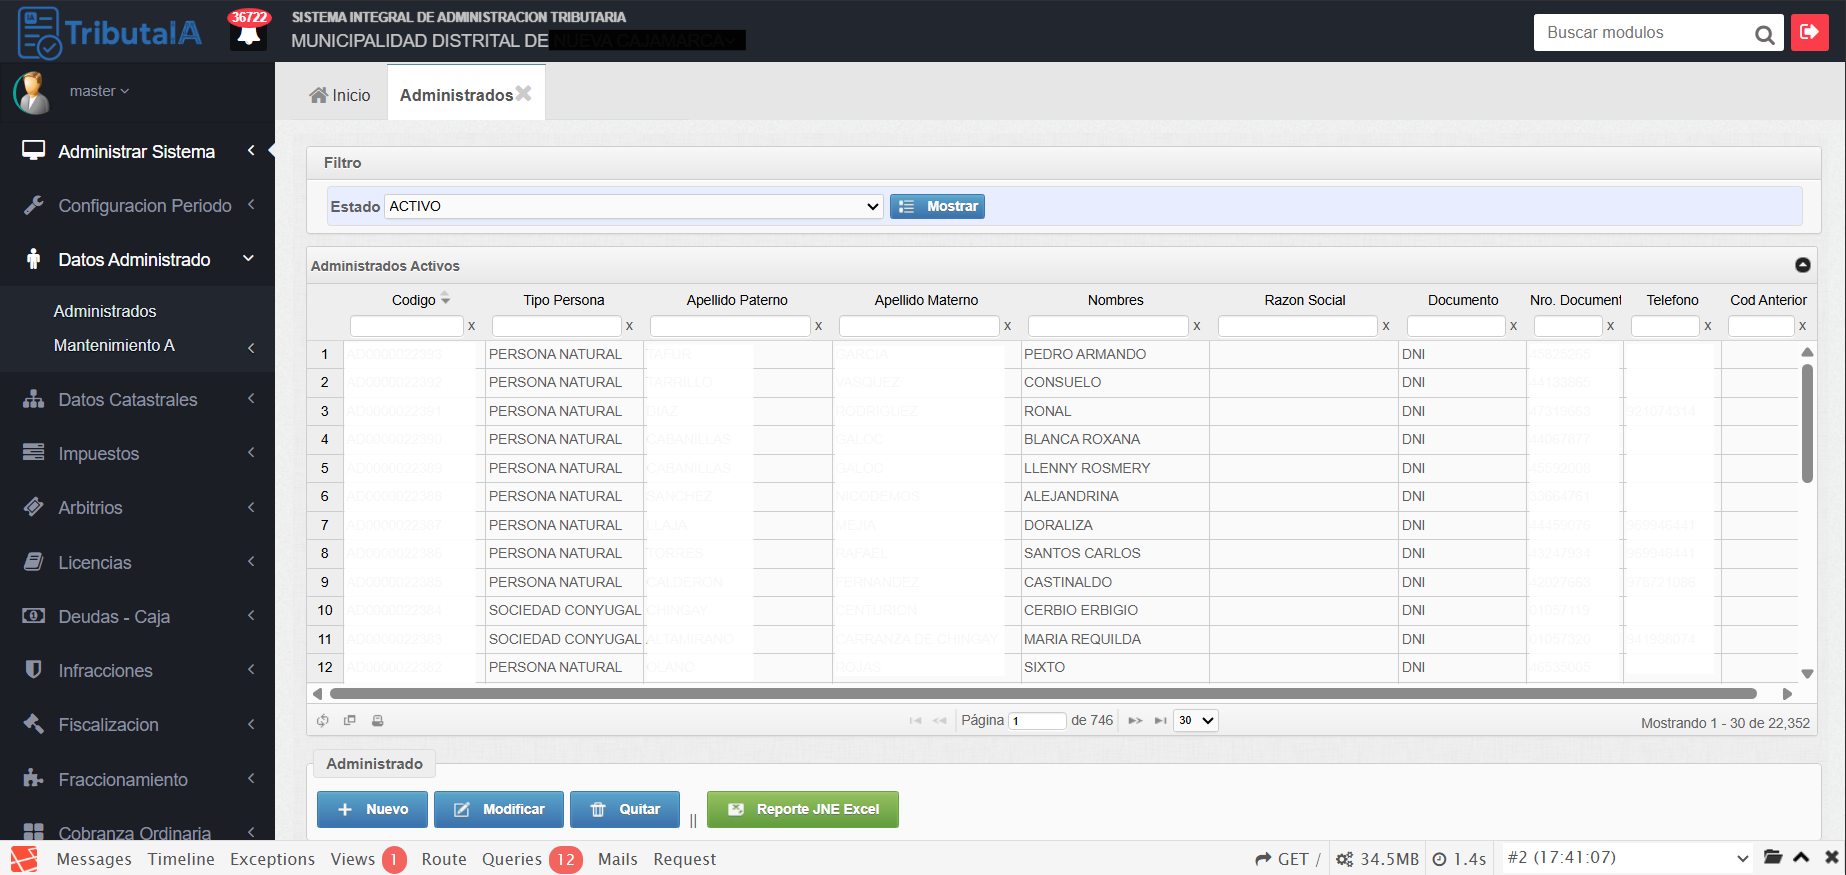Go to the next page arrow

point(1135,720)
